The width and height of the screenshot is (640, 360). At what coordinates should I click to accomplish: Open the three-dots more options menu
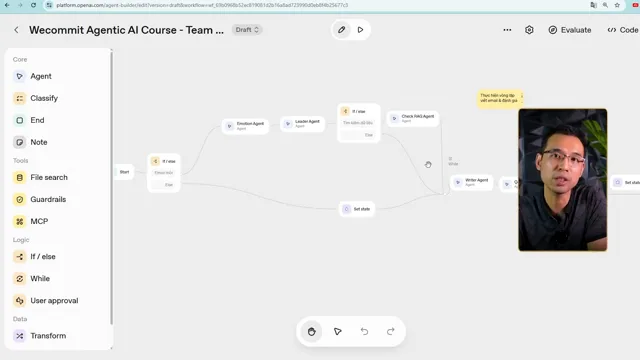coord(507,30)
